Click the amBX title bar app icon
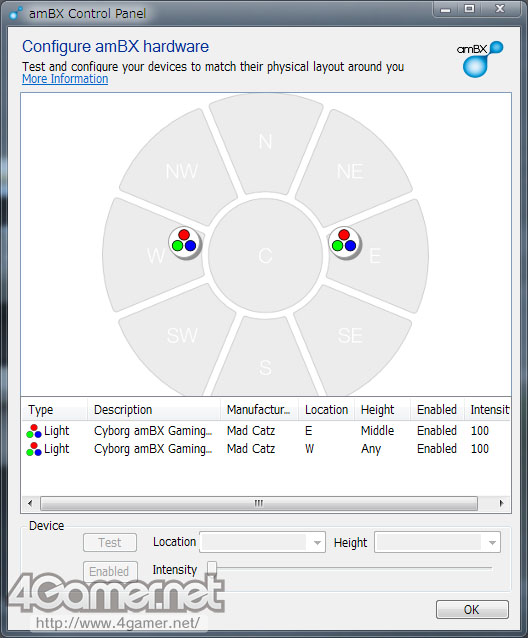This screenshot has height=638, width=528. [x=15, y=13]
